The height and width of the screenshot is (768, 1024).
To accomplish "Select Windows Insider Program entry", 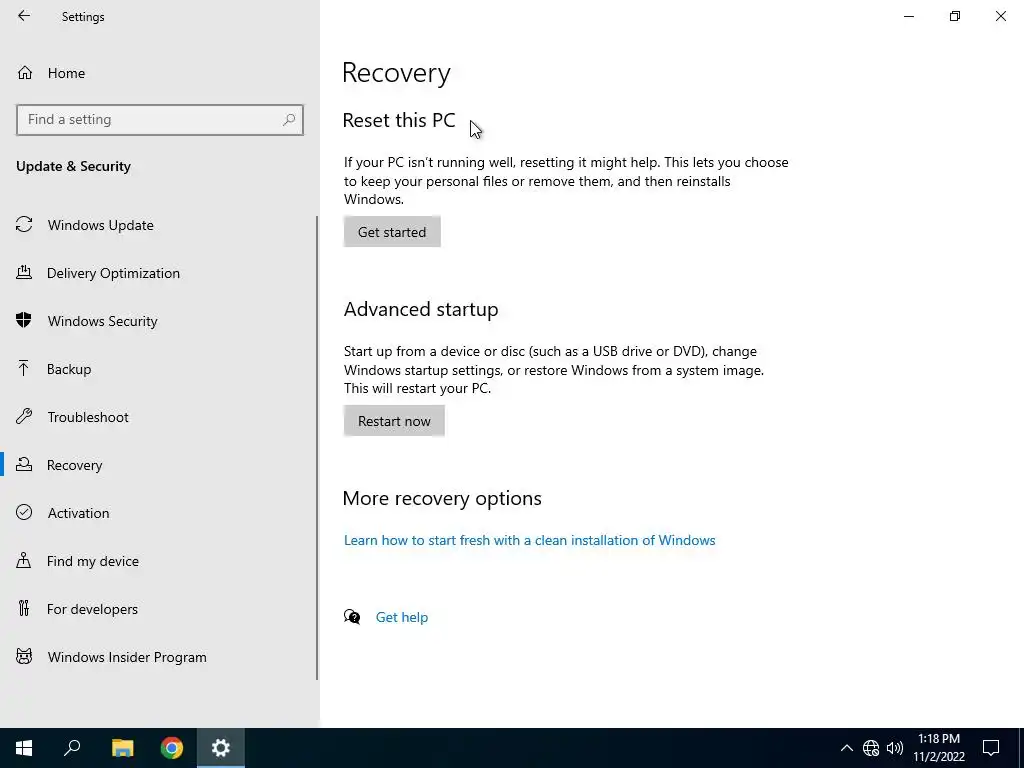I will click(x=127, y=657).
